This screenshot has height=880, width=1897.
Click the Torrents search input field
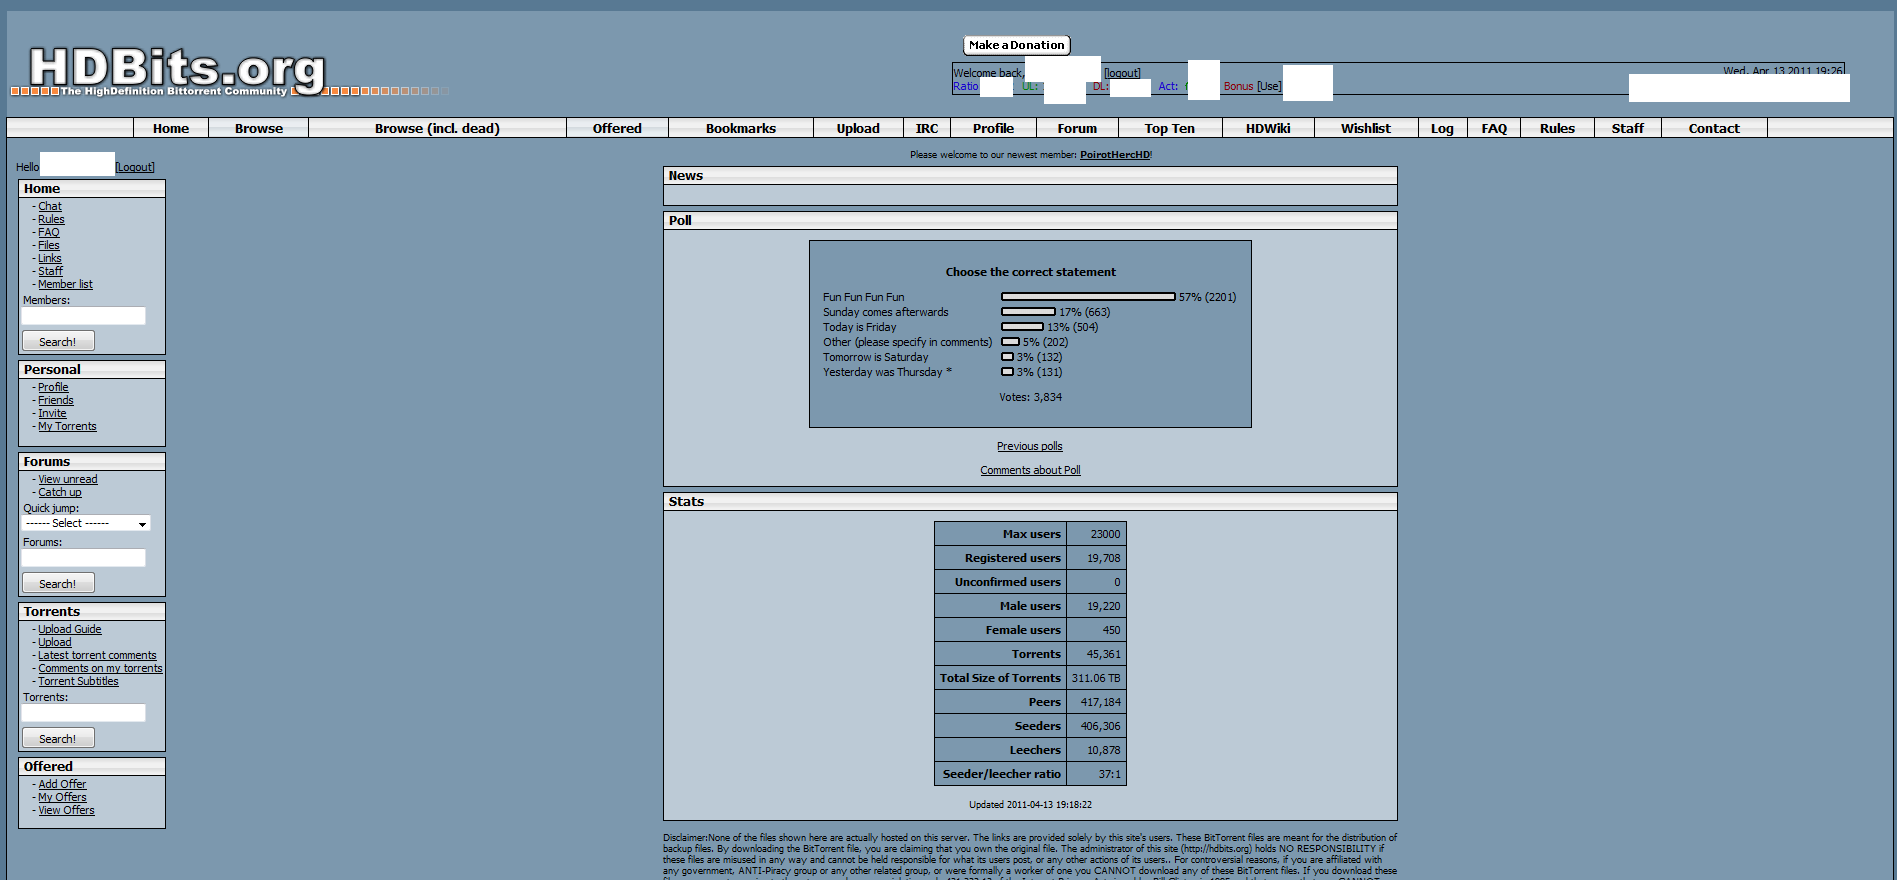click(84, 713)
